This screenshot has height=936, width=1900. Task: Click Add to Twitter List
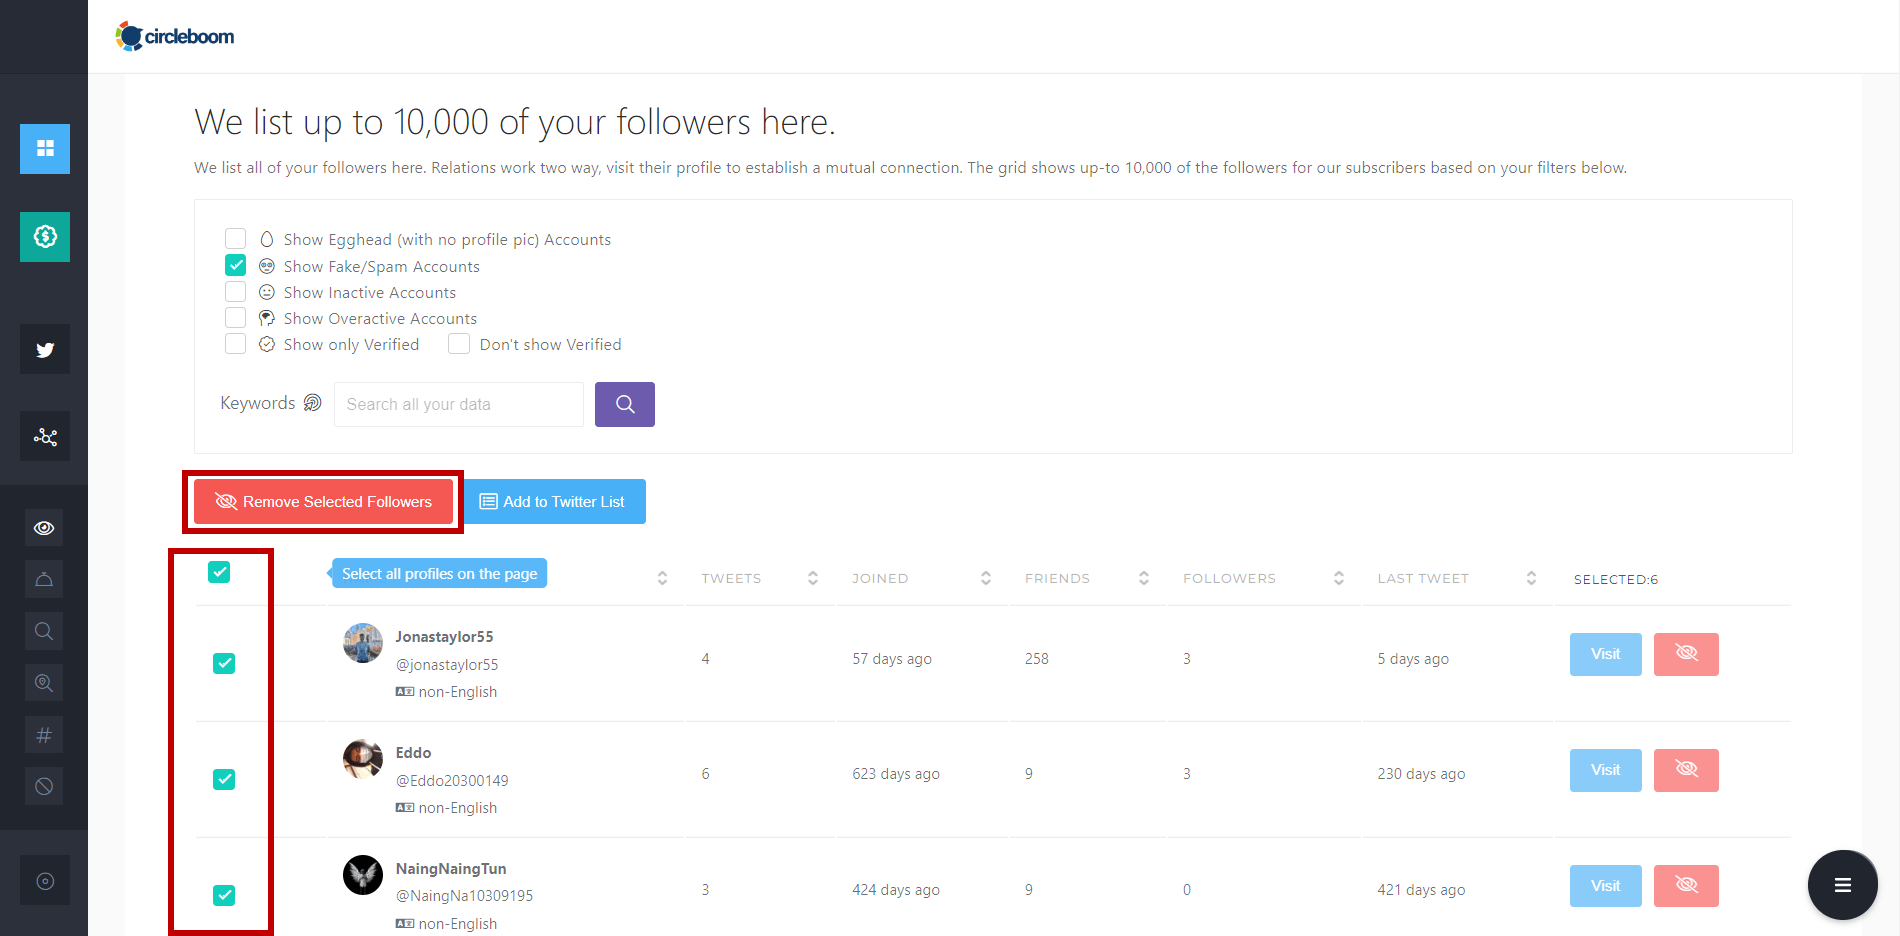[555, 501]
